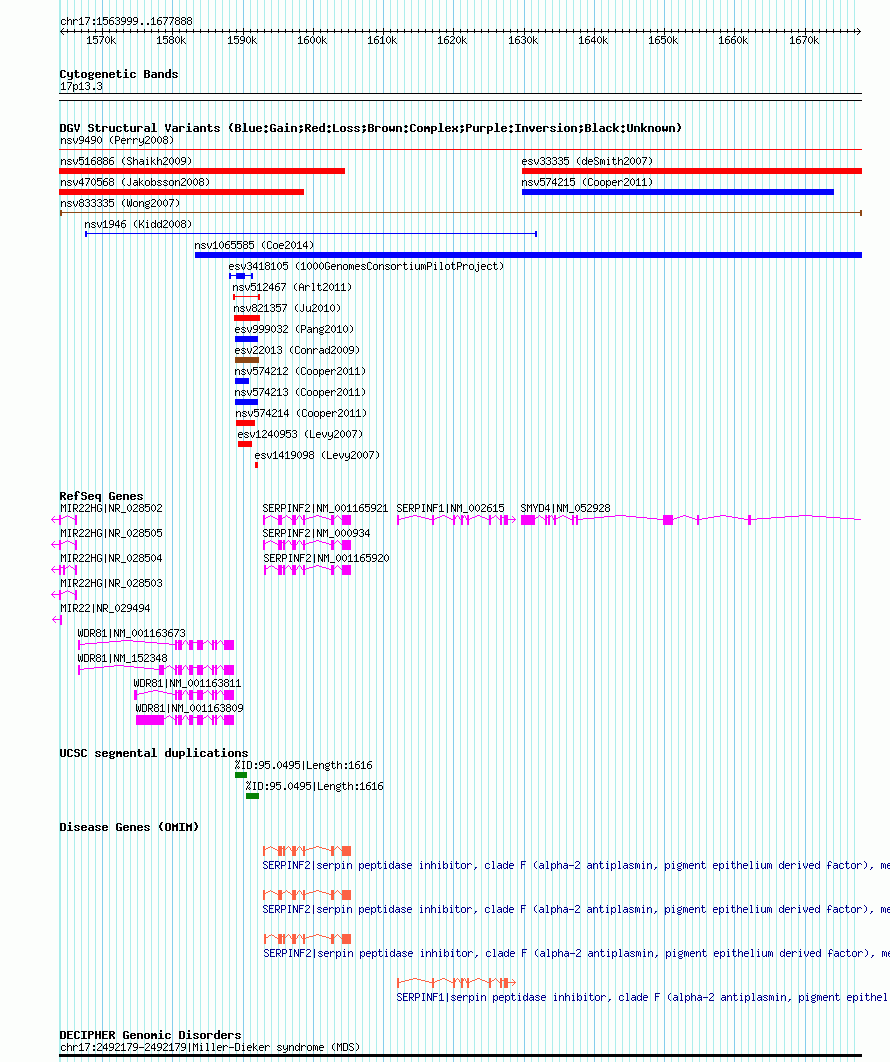Screen dimensions: 890x1062
Task: Click the nsv574214 (Cooper2011) red bar
Action: 245,423
